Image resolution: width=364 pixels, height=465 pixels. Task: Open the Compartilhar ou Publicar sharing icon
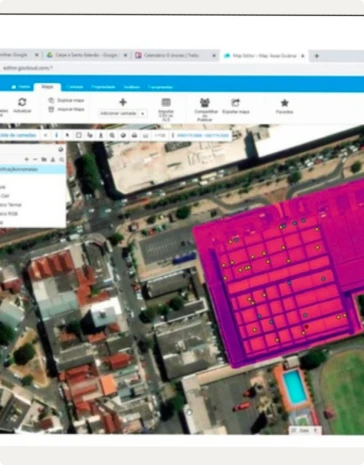(x=205, y=102)
